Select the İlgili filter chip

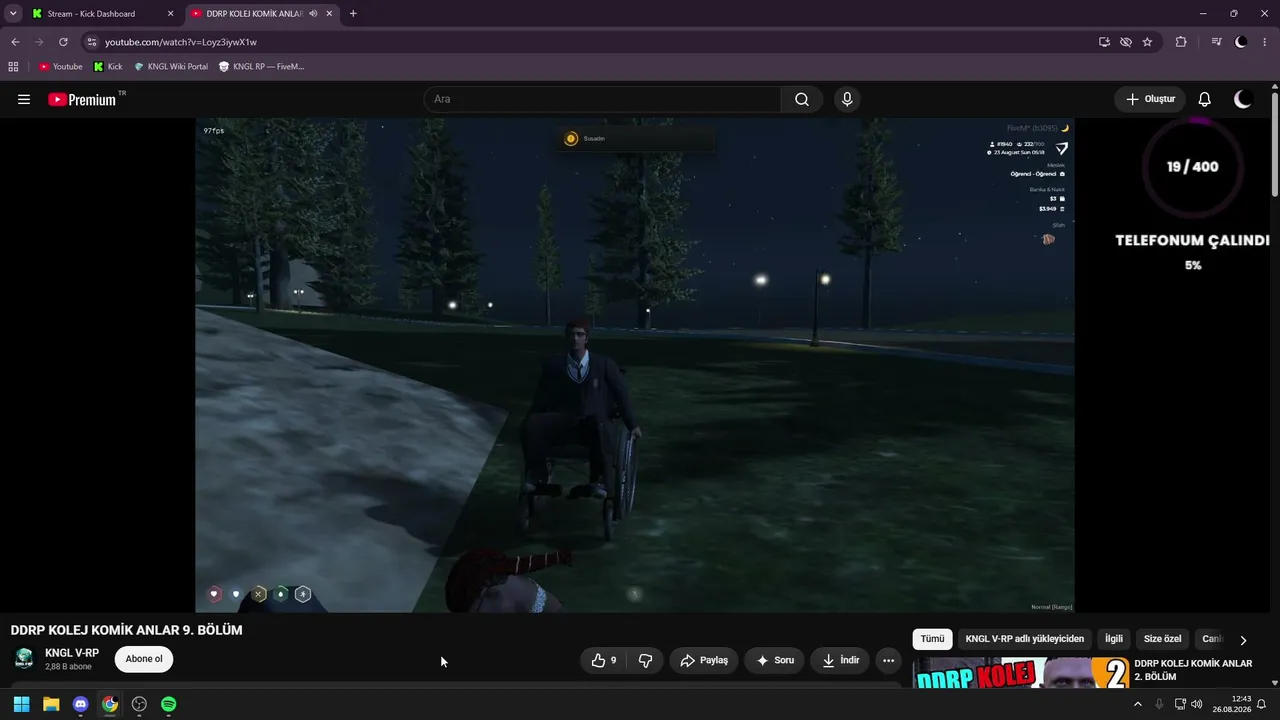pos(1114,639)
